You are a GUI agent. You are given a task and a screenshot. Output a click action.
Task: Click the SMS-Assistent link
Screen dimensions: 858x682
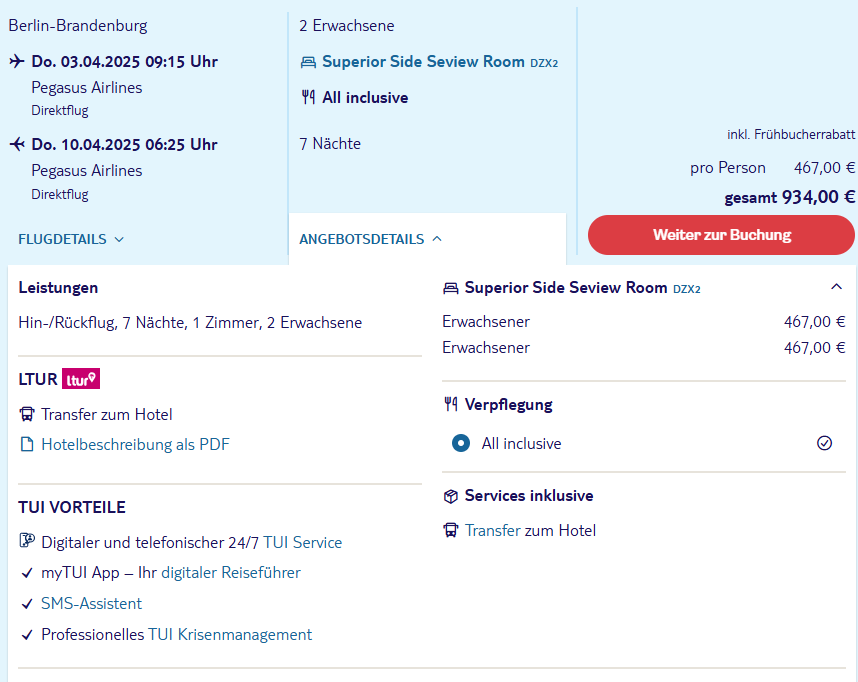point(91,604)
